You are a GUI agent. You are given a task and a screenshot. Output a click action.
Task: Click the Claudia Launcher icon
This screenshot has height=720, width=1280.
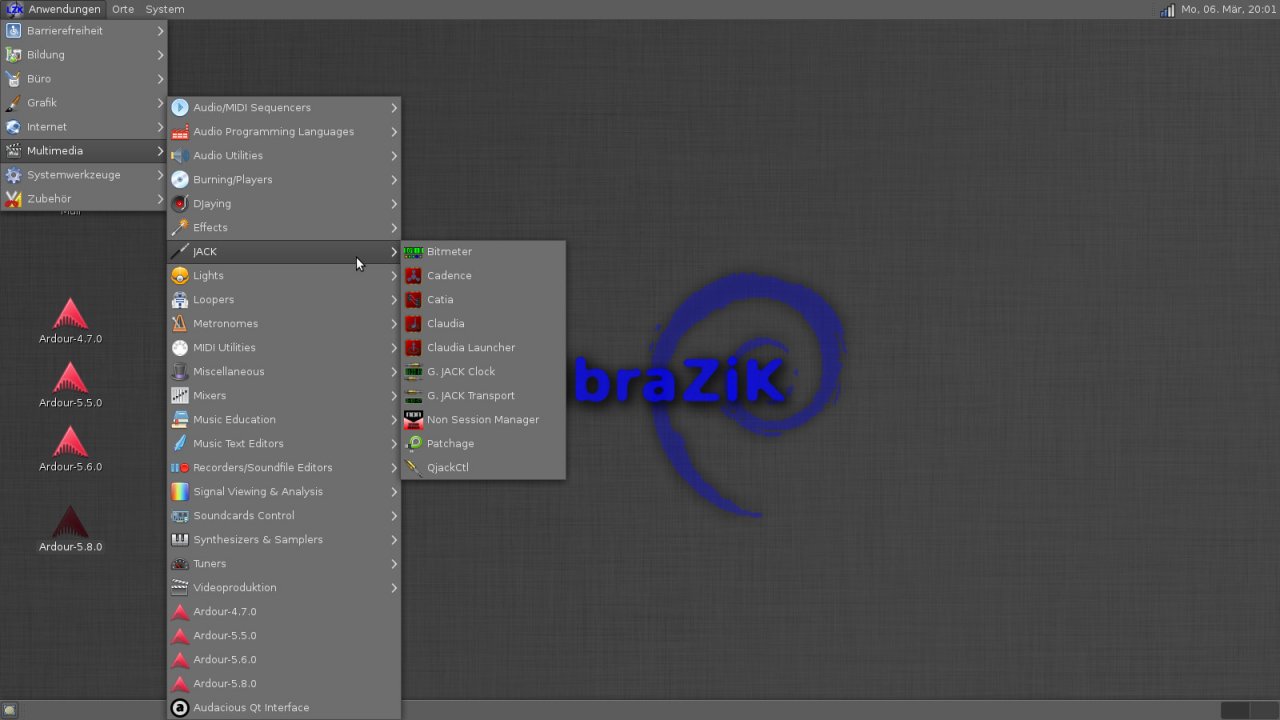pyautogui.click(x=413, y=348)
